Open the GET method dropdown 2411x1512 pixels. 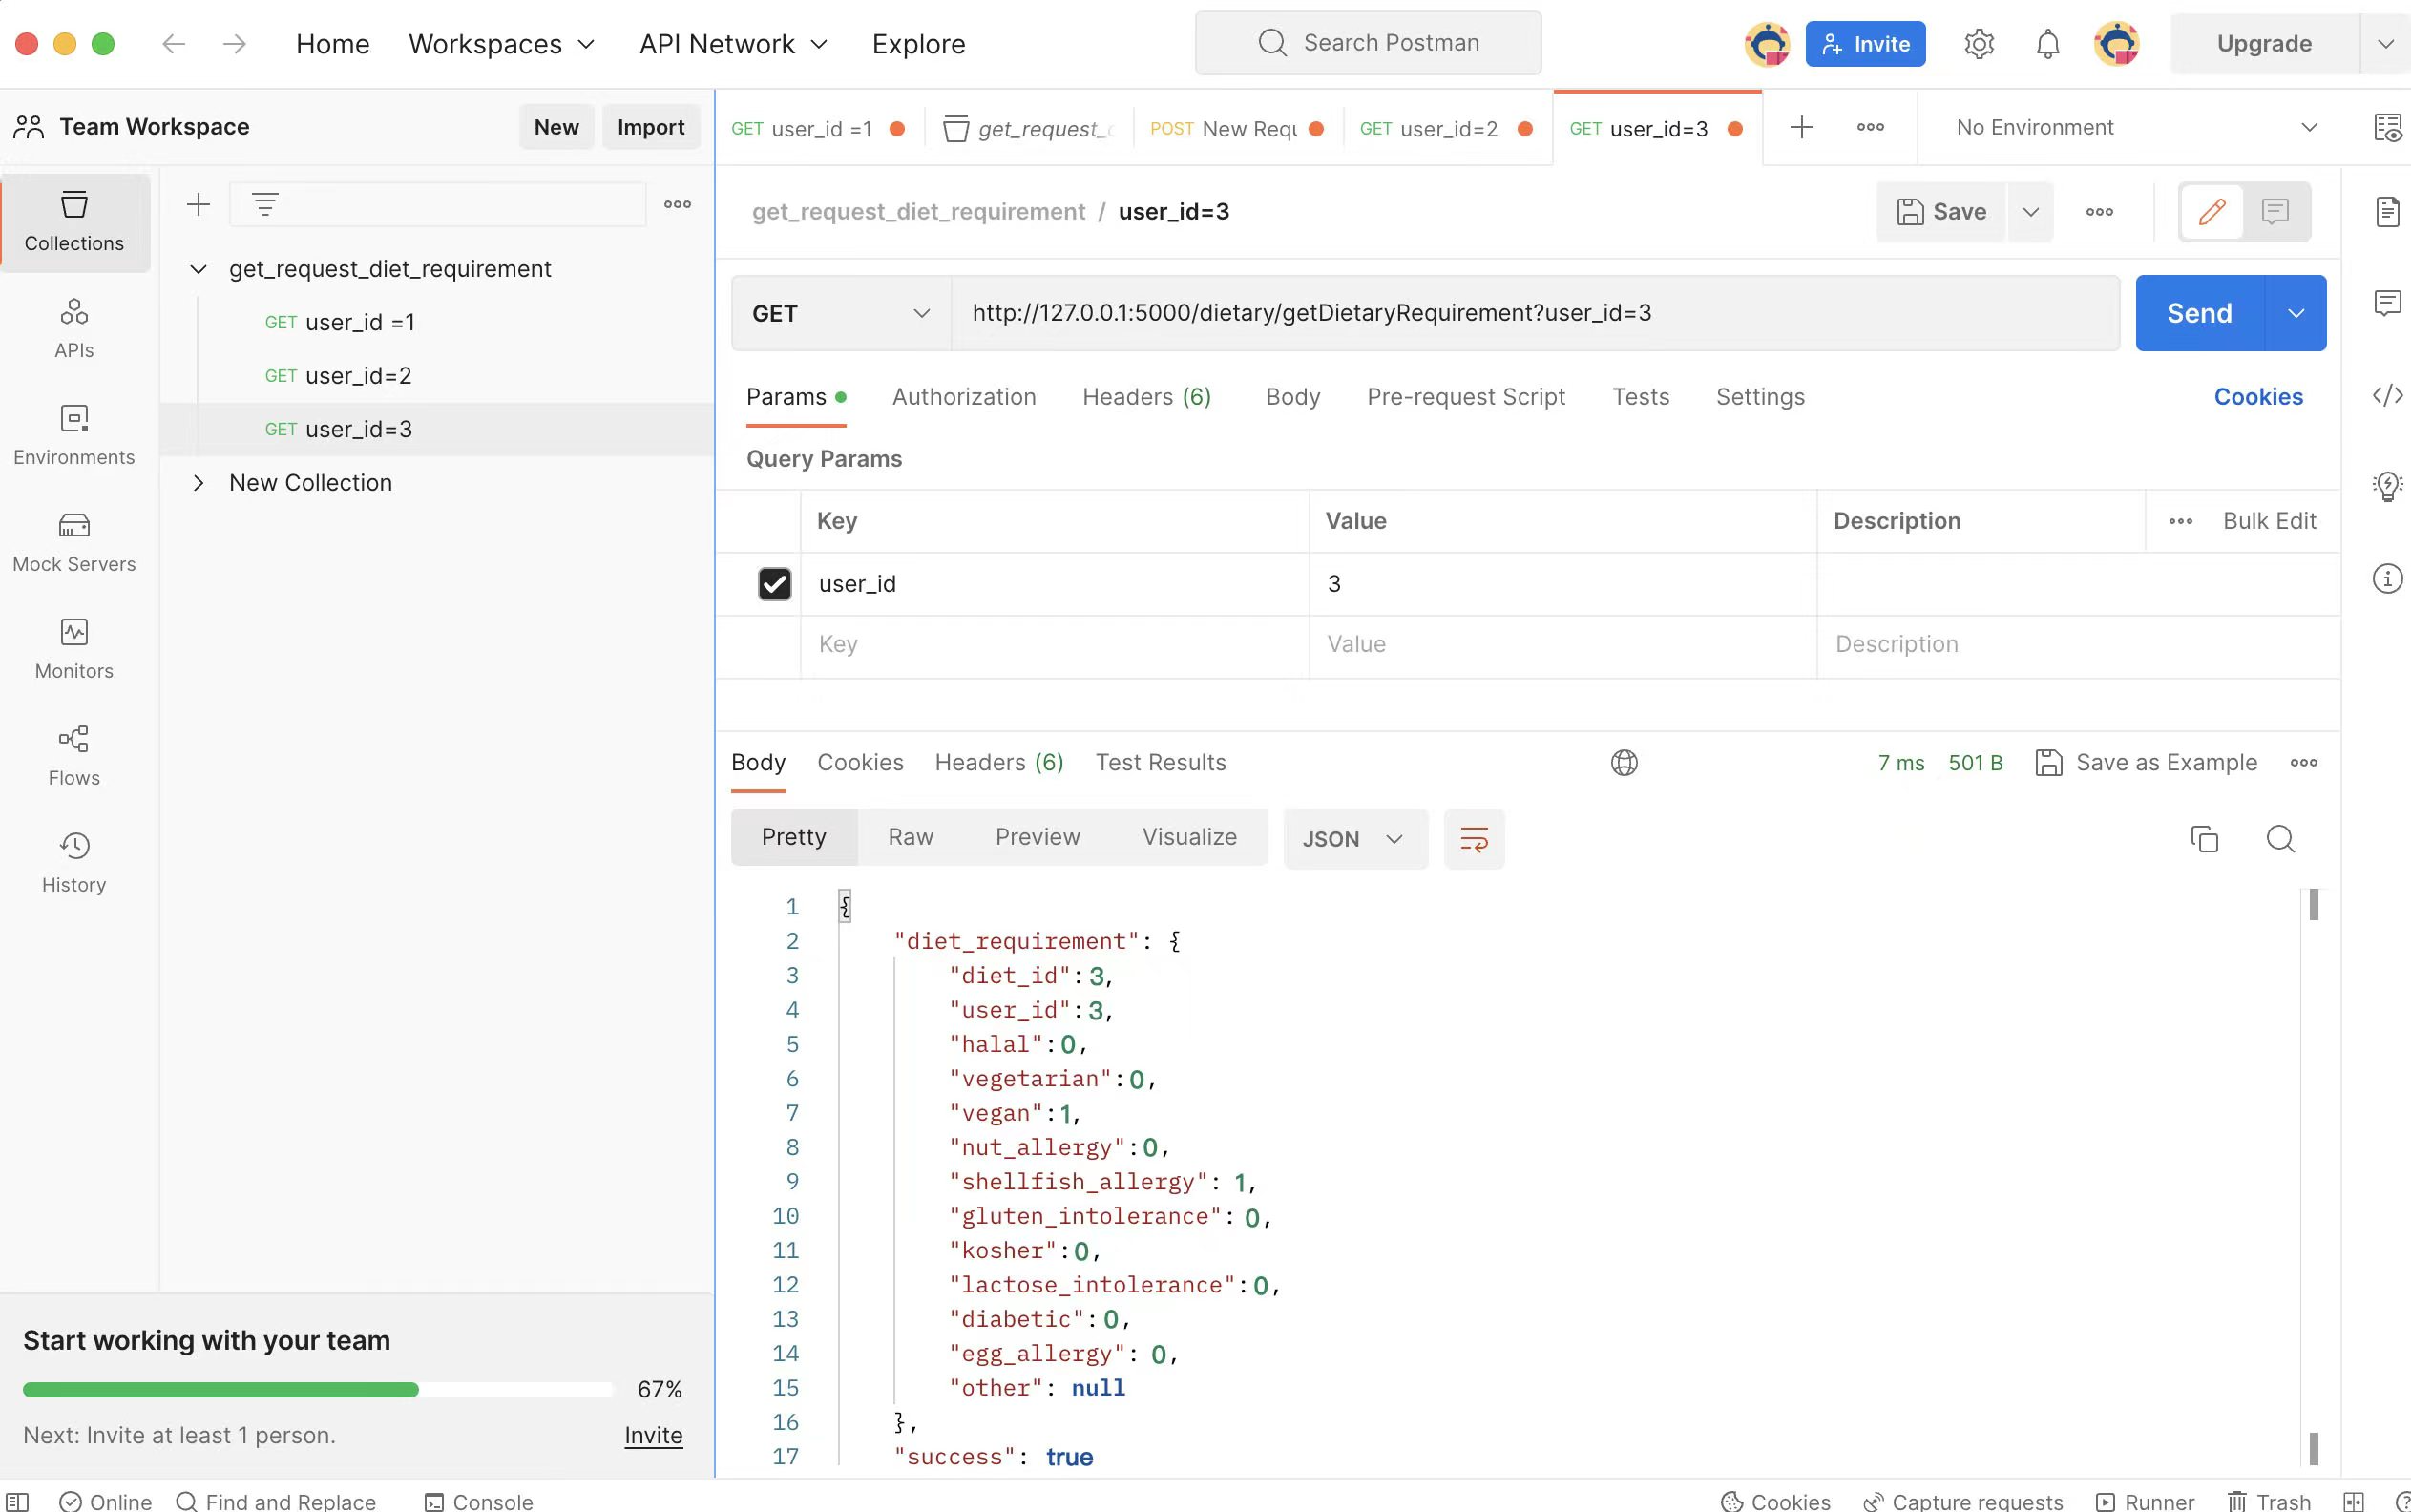(x=838, y=312)
